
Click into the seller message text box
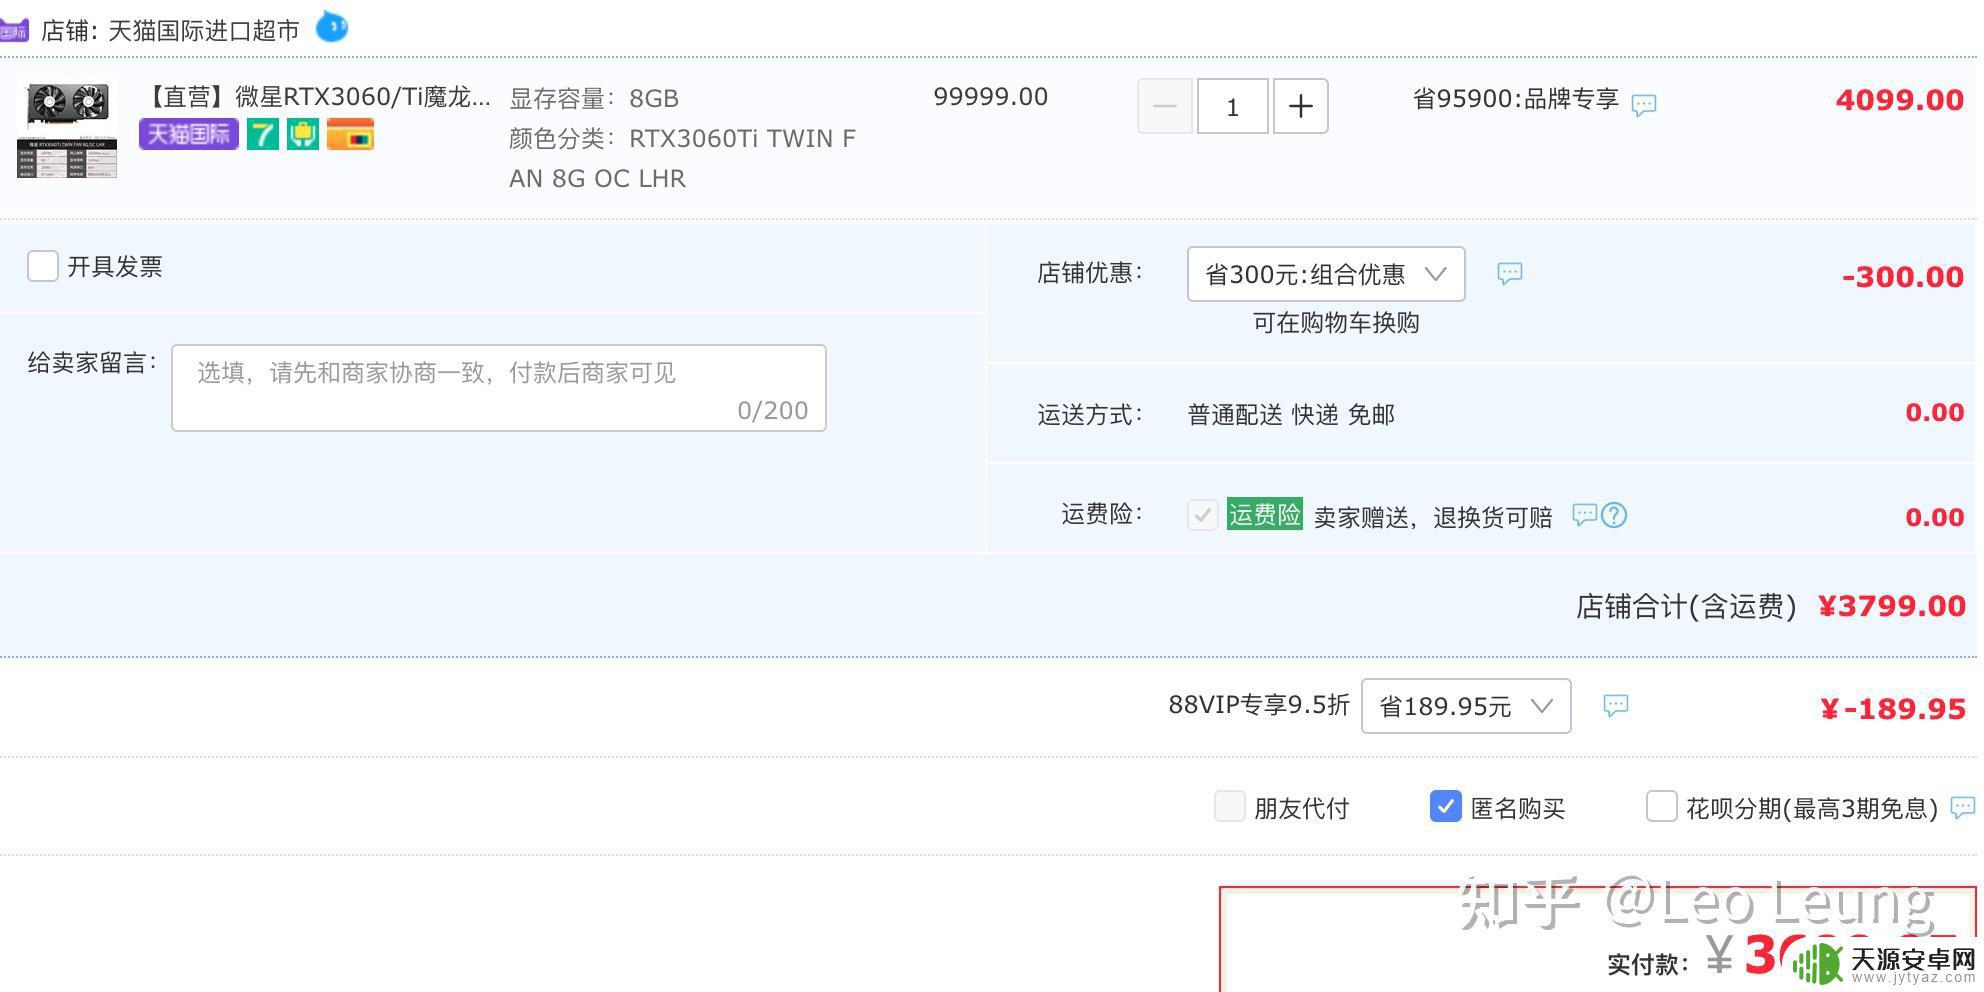pyautogui.click(x=499, y=388)
